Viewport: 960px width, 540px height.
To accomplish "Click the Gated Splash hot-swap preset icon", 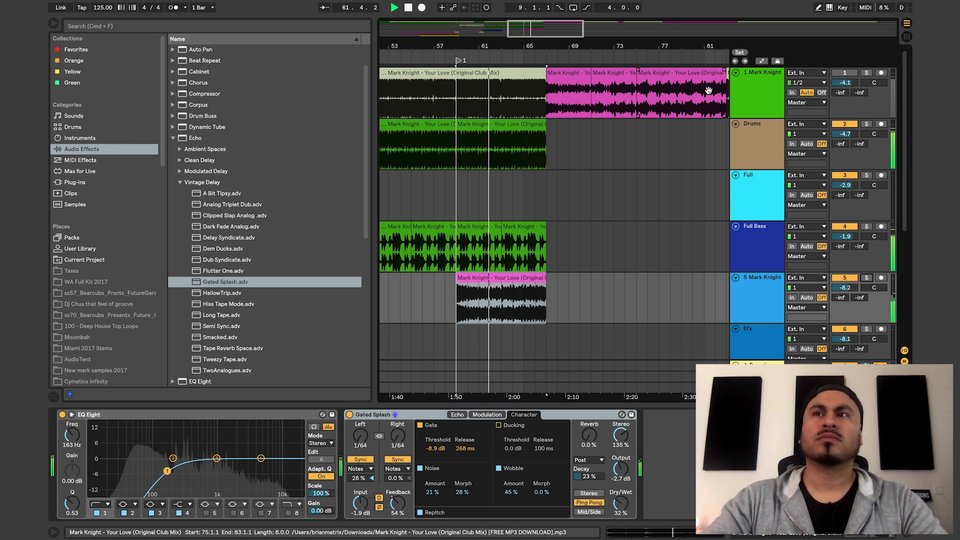I will (621, 414).
